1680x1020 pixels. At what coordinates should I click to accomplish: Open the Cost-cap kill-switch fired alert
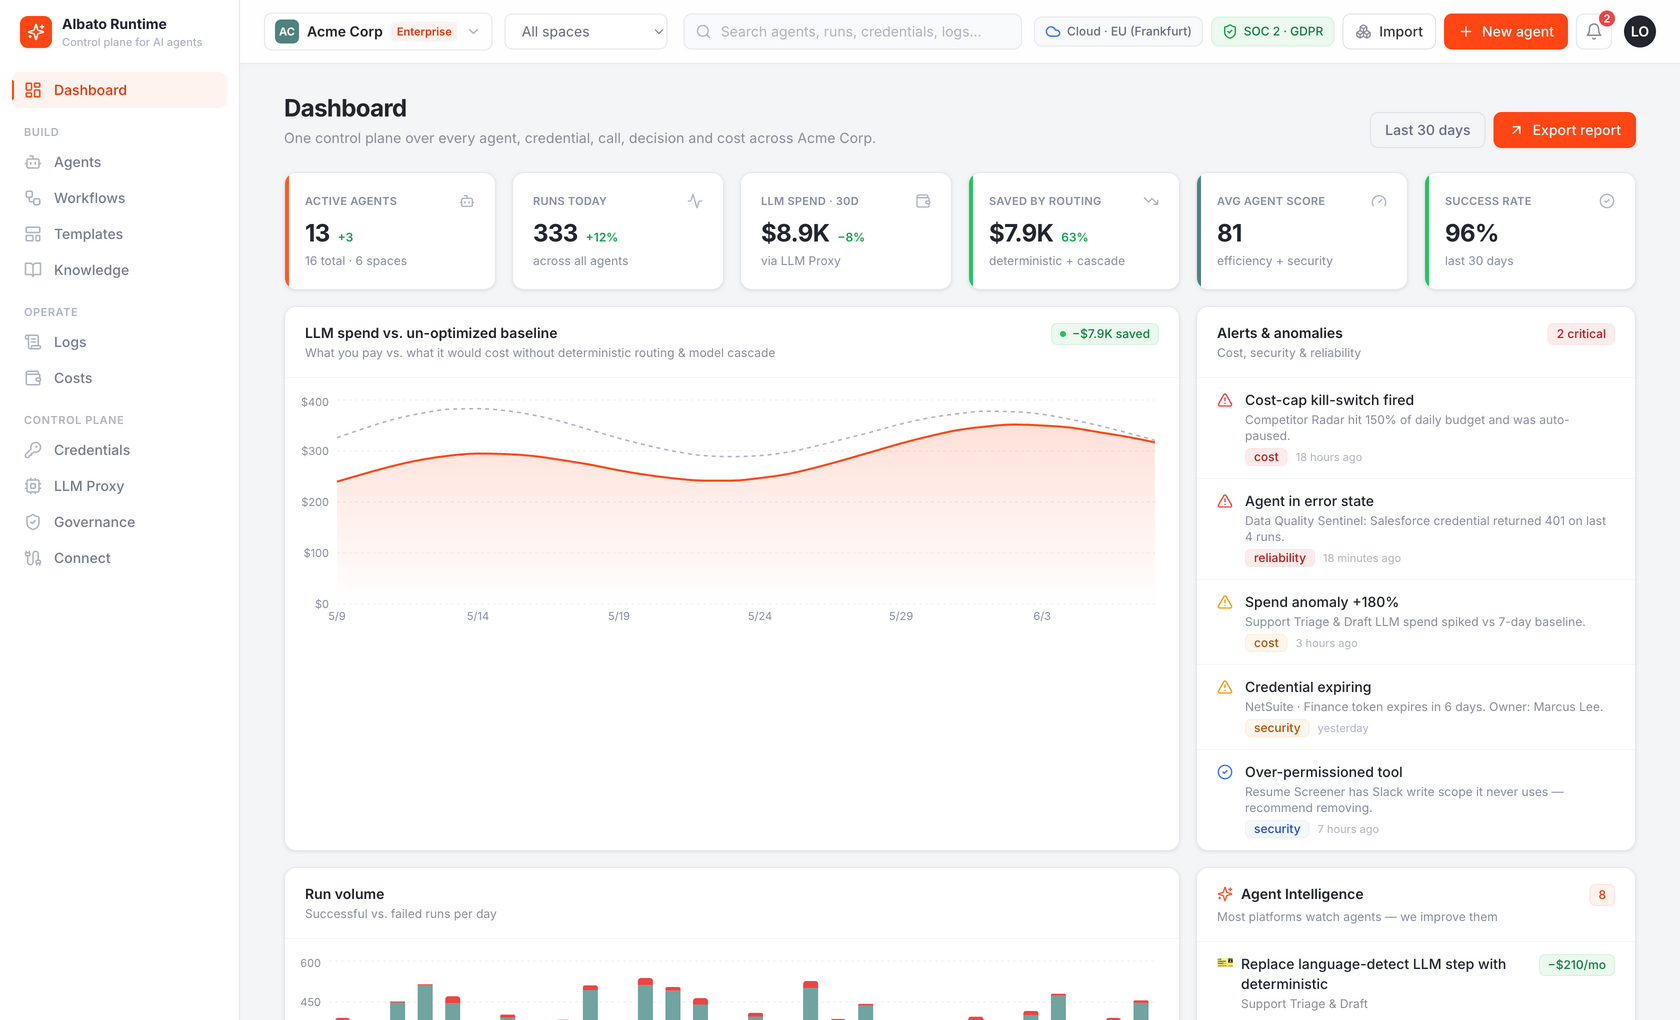(x=1416, y=428)
